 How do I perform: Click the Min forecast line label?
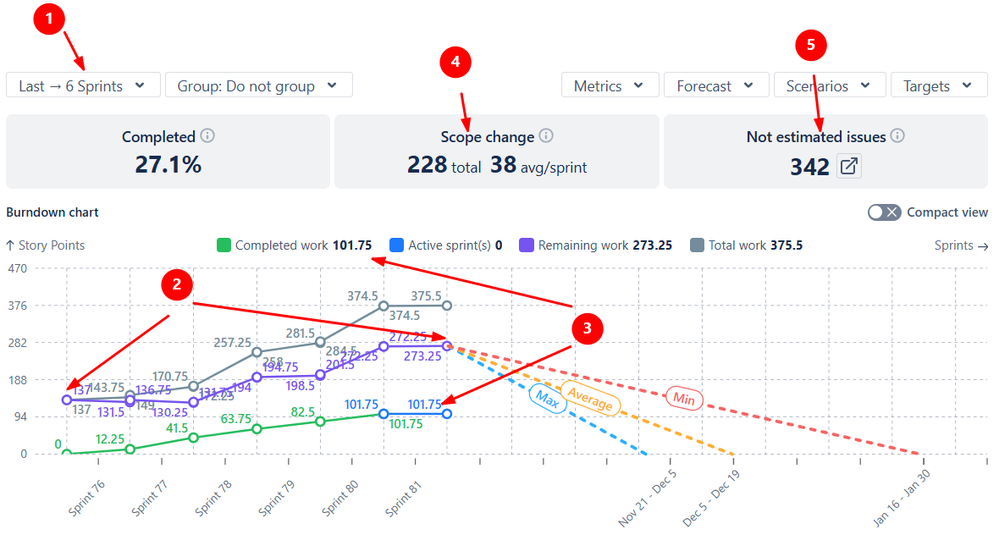point(684,399)
